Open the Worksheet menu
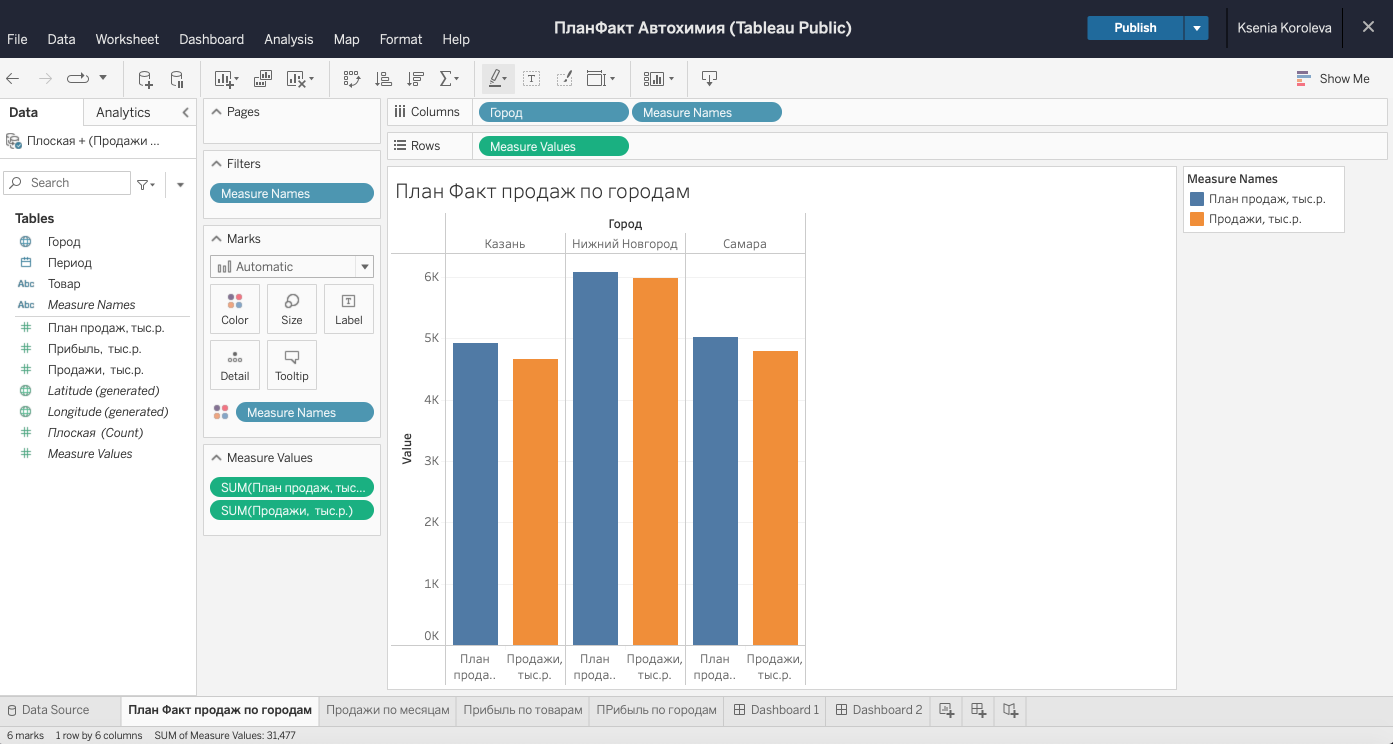This screenshot has height=744, width=1393. click(127, 39)
